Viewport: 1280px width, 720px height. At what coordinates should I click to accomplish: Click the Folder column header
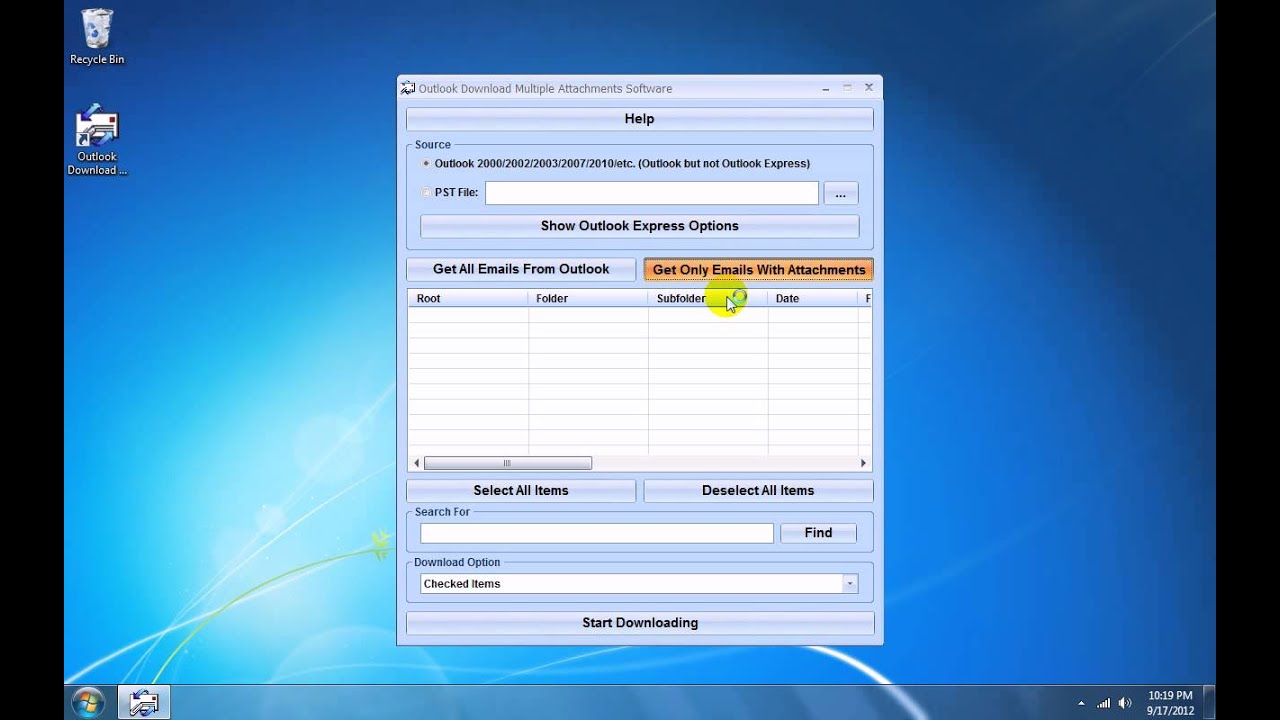[588, 298]
